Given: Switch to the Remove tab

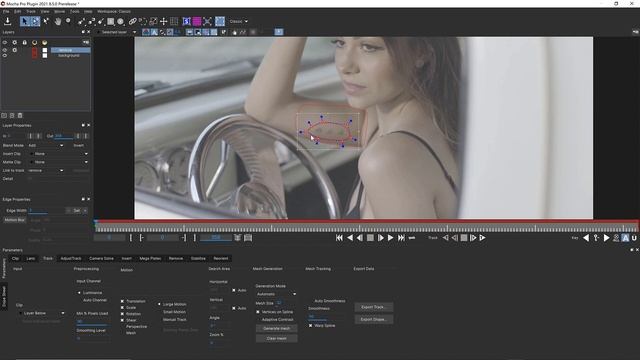Looking at the screenshot, I should 176,258.
